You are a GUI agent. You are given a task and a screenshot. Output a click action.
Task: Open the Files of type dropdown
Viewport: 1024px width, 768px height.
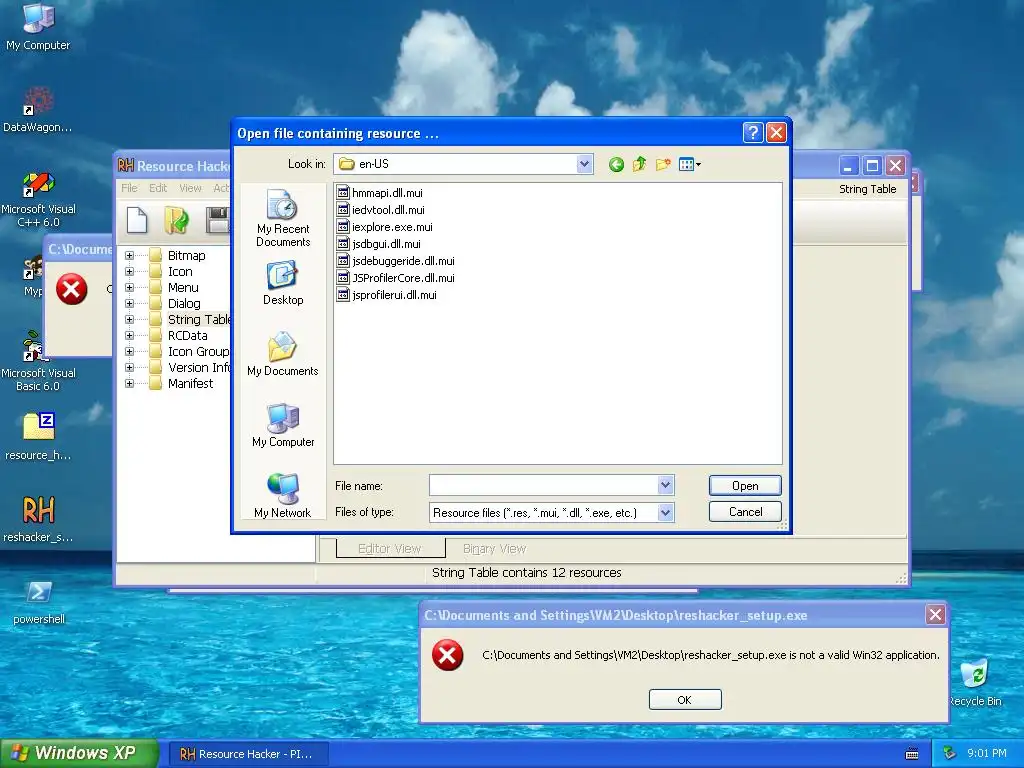(x=665, y=513)
